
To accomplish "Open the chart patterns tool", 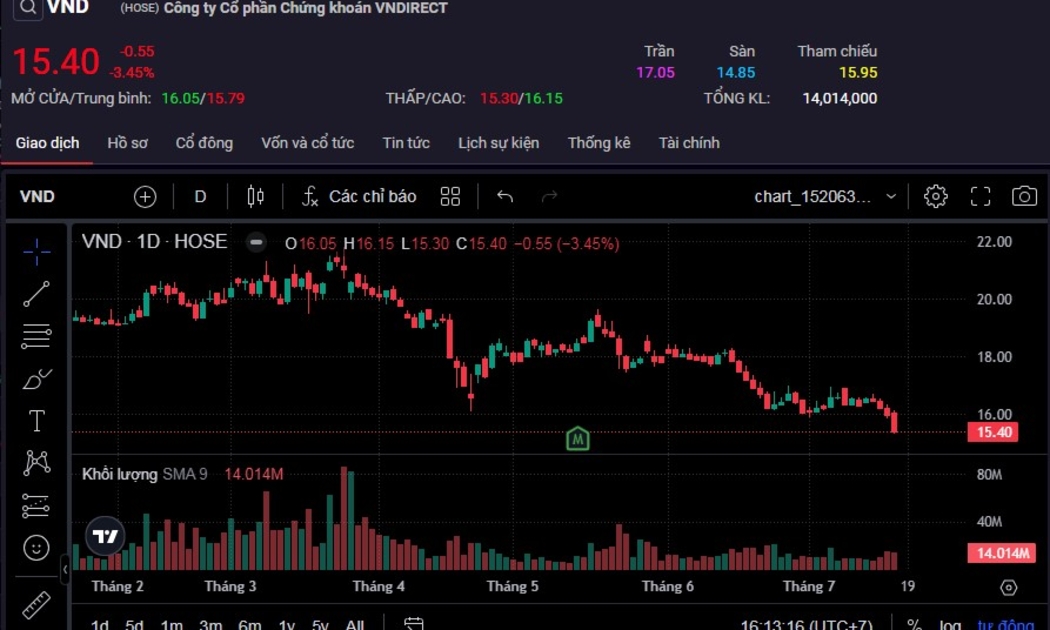I will pos(37,463).
